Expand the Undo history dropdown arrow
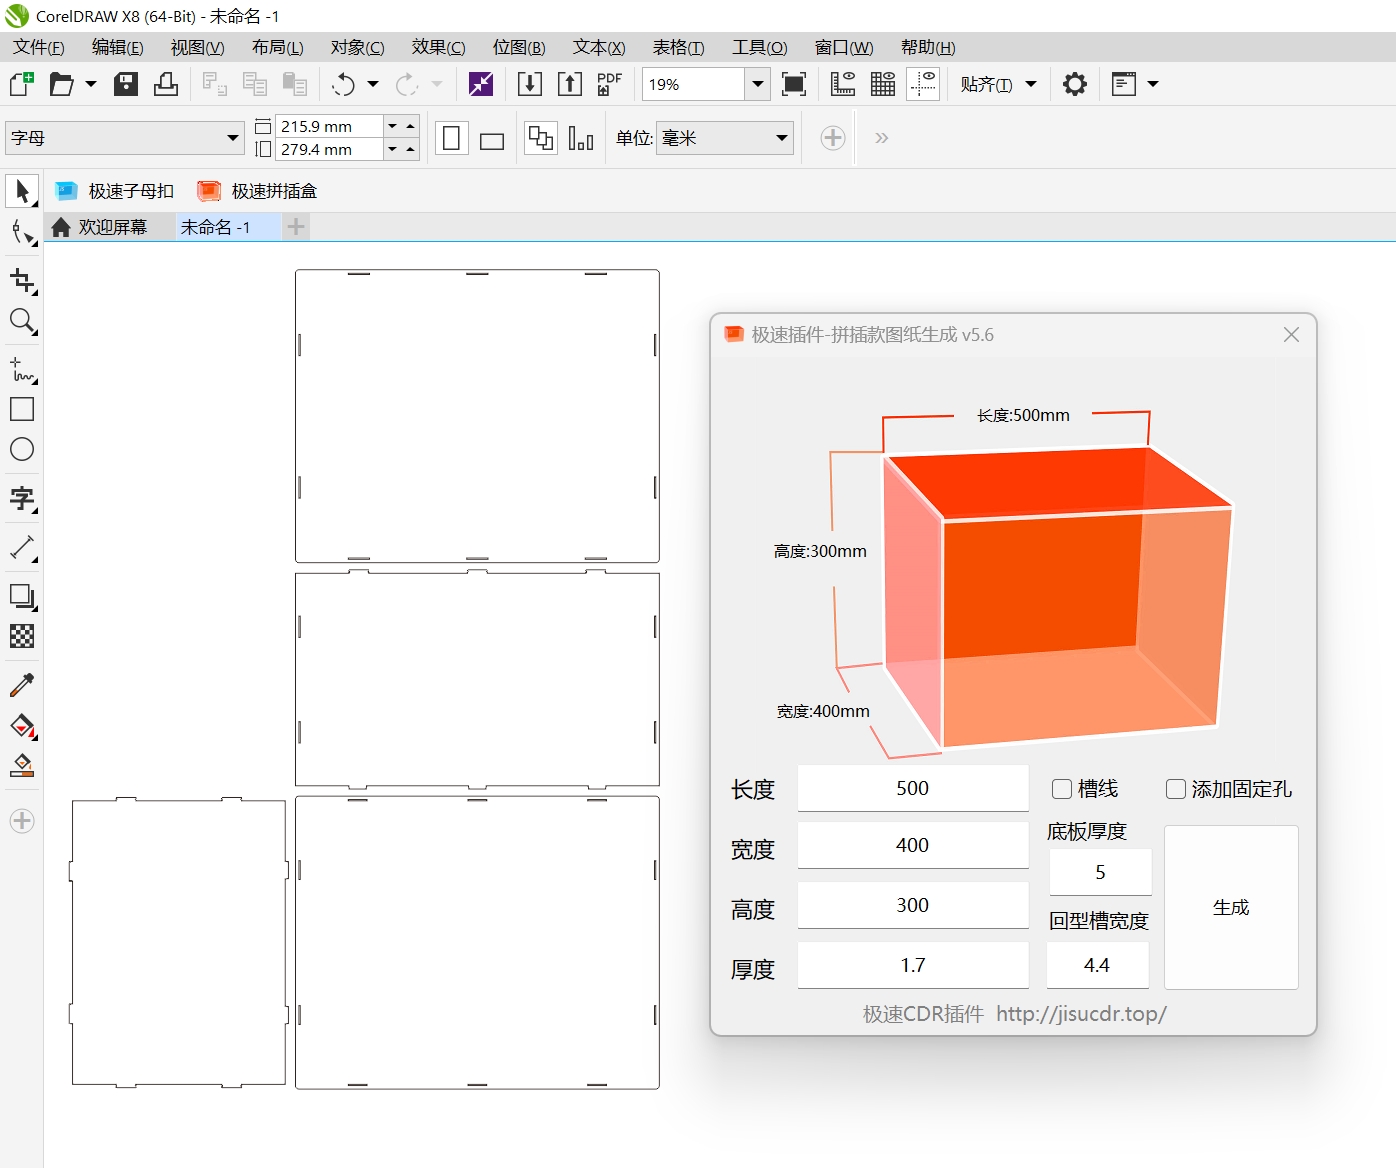1396x1168 pixels. [373, 84]
